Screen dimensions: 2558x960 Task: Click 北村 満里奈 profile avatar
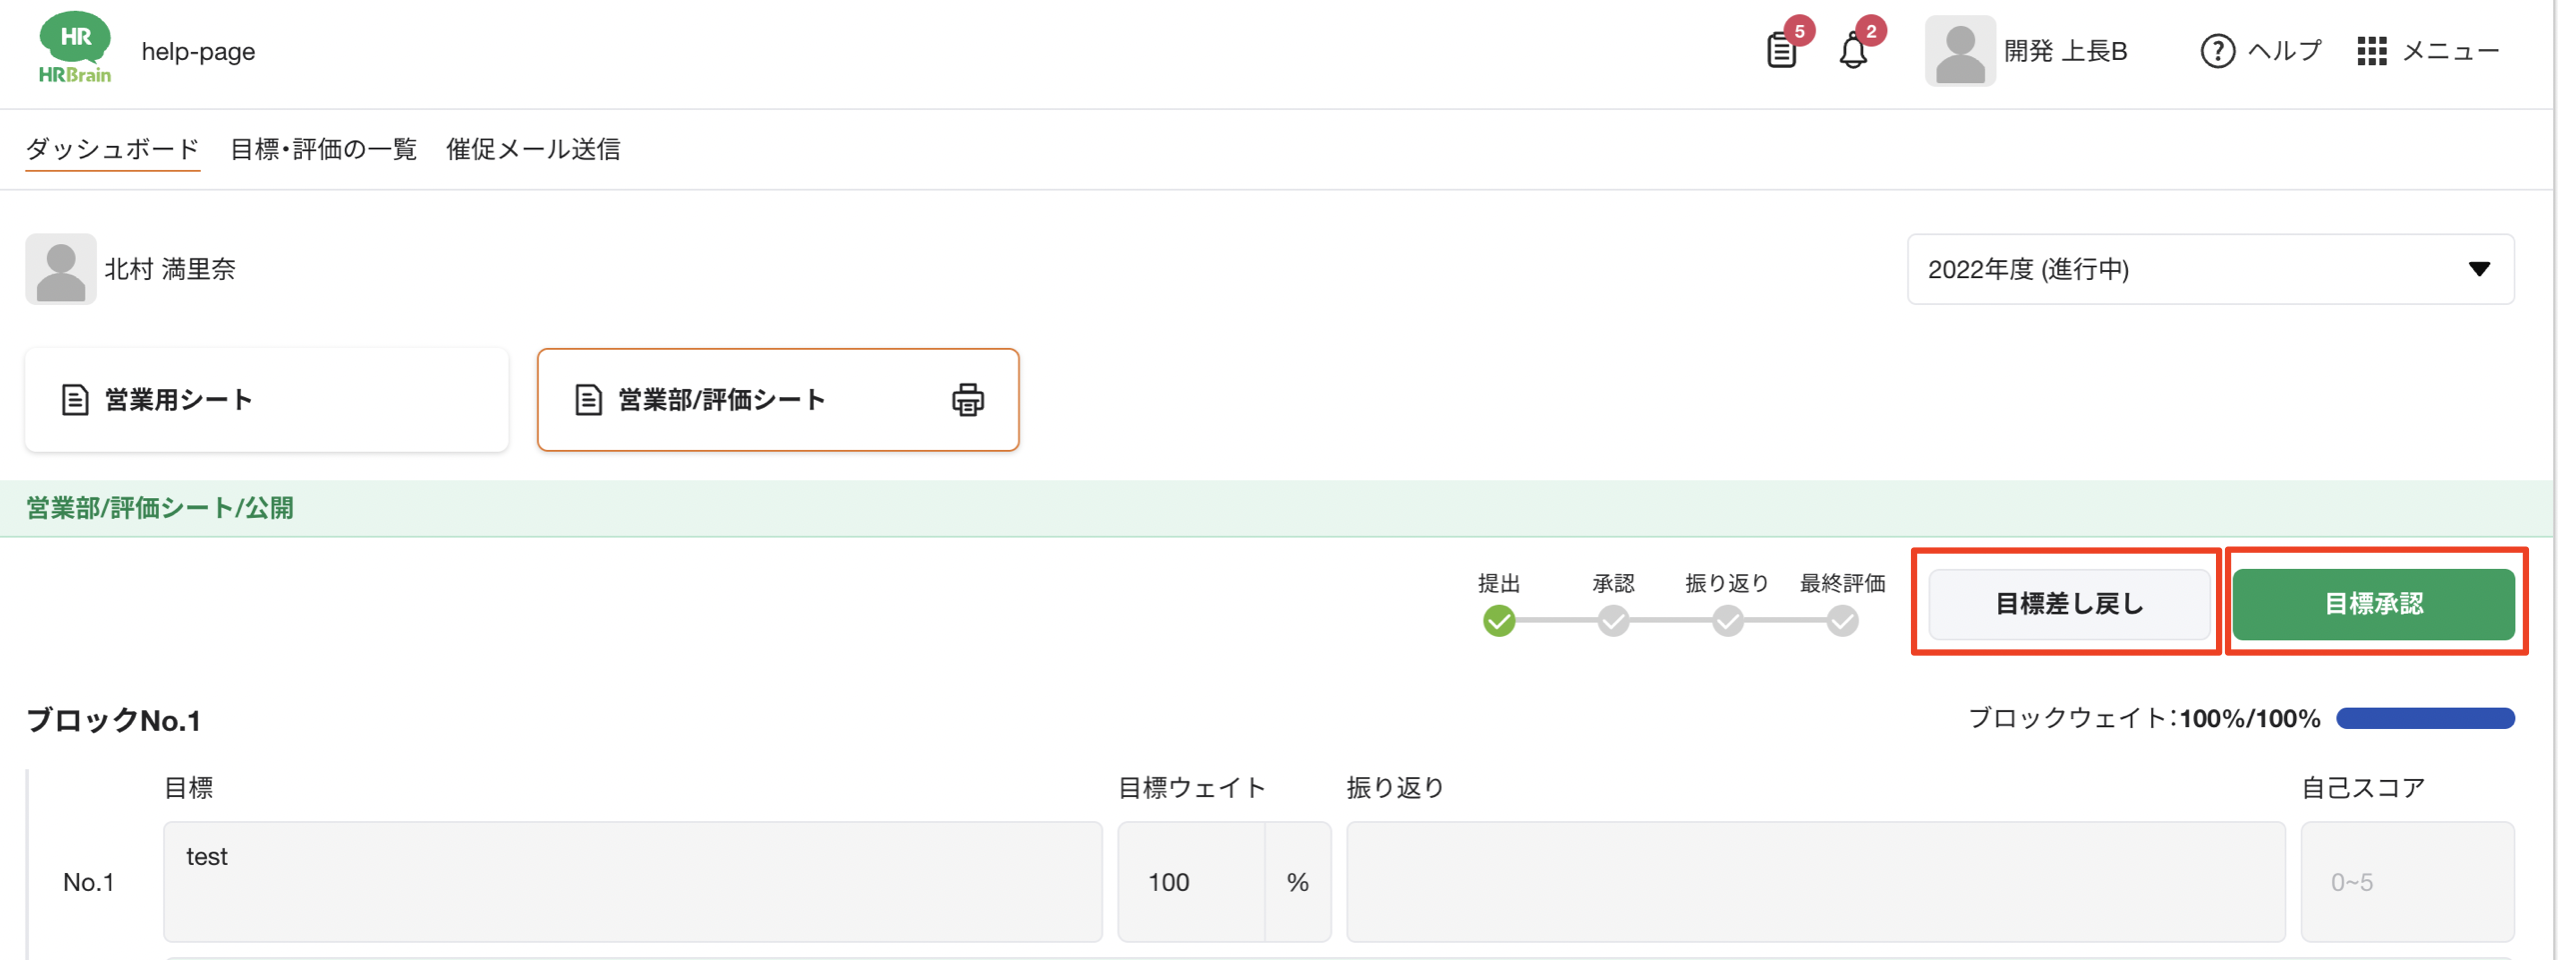pos(61,270)
